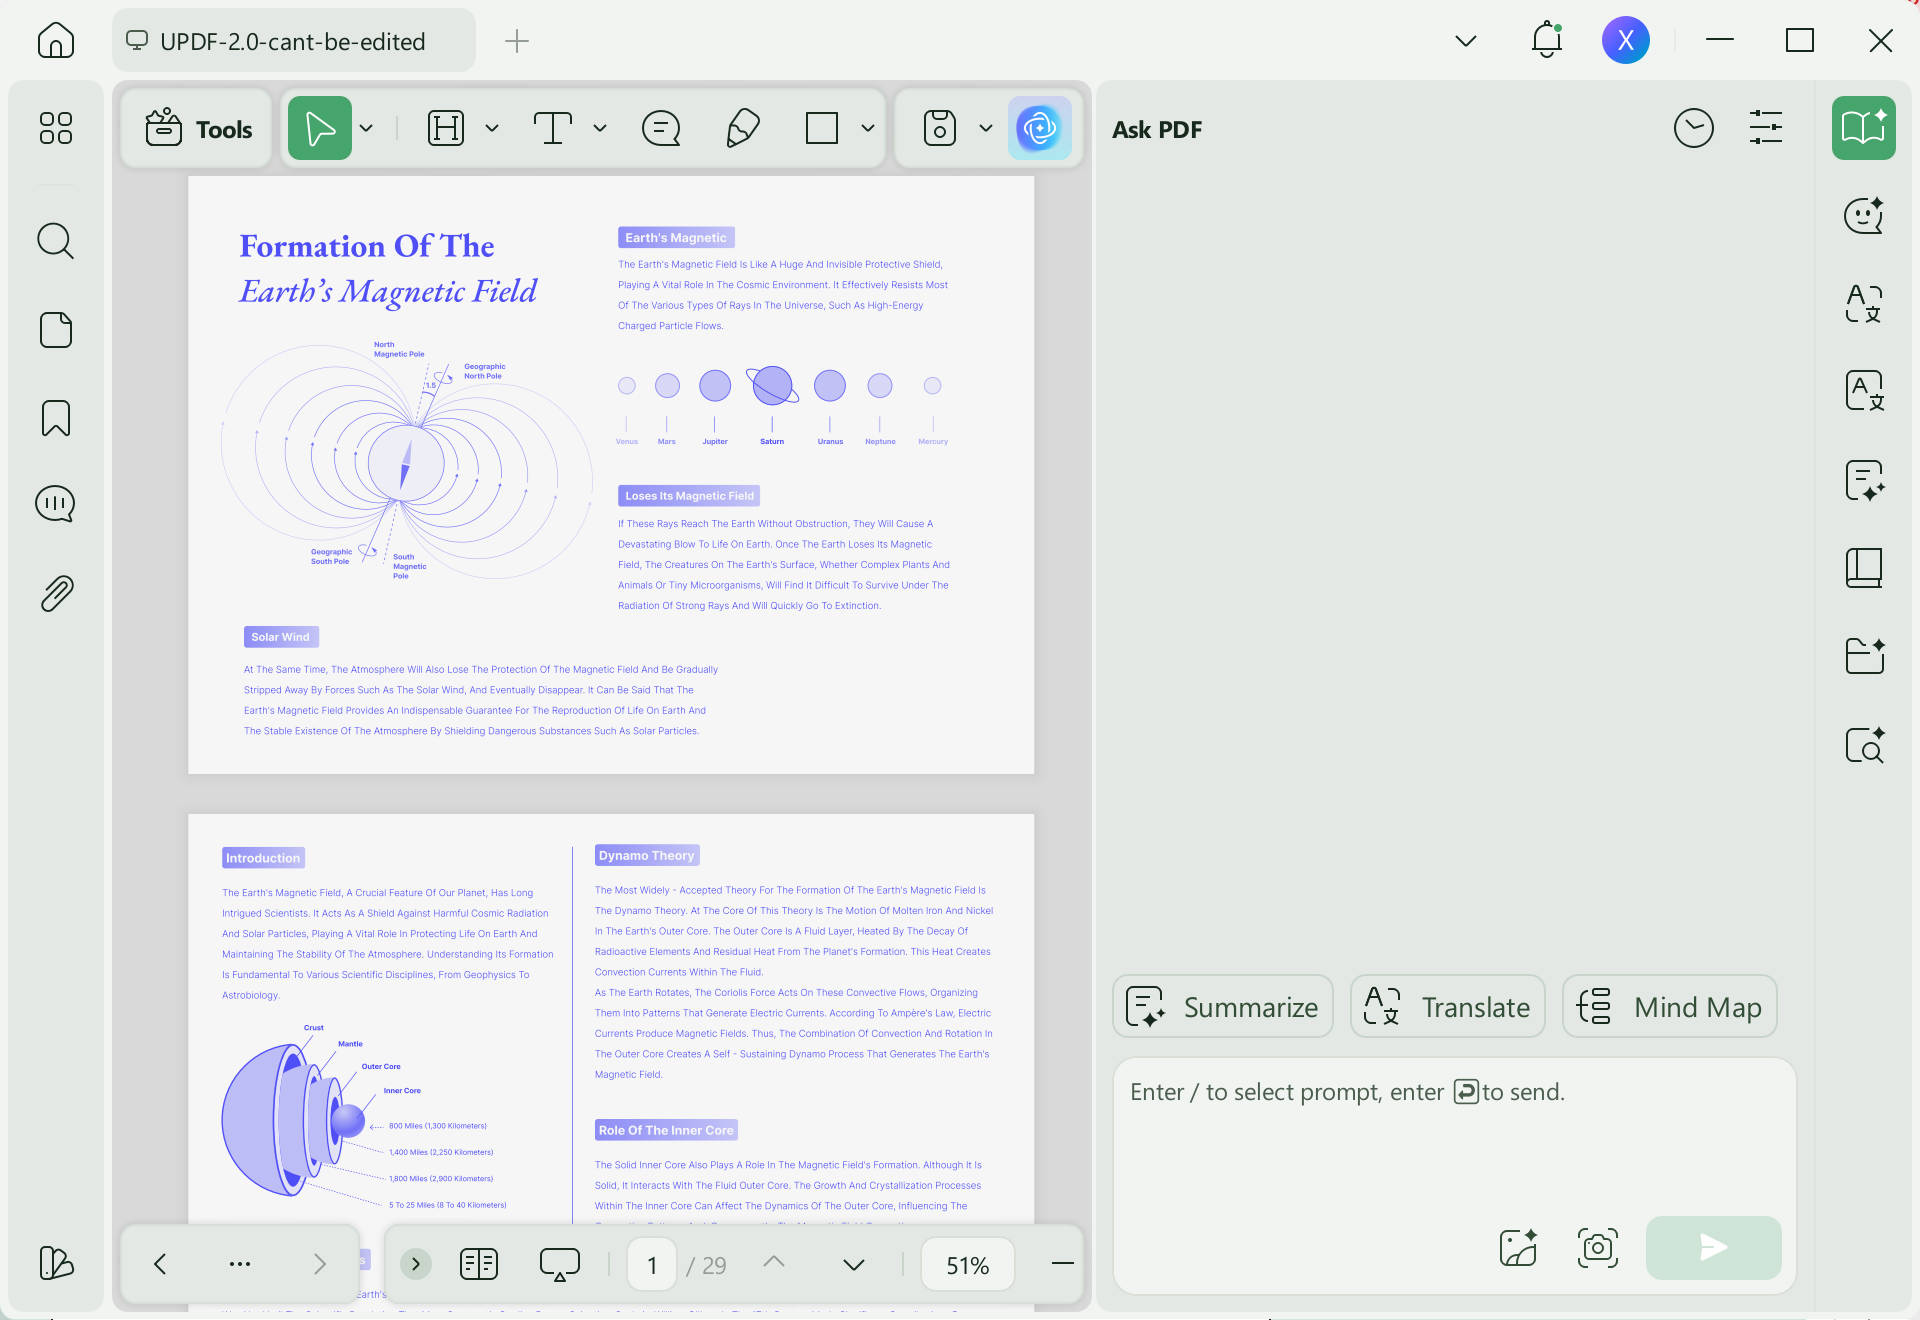Open the AI deep search icon
1920x1320 pixels.
pyautogui.click(x=1864, y=744)
